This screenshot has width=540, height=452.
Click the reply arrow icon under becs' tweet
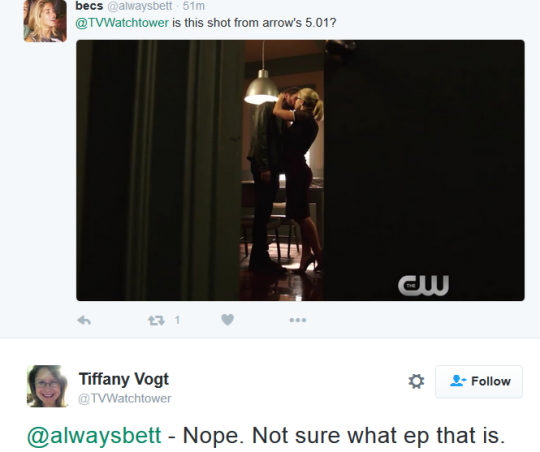(x=84, y=320)
